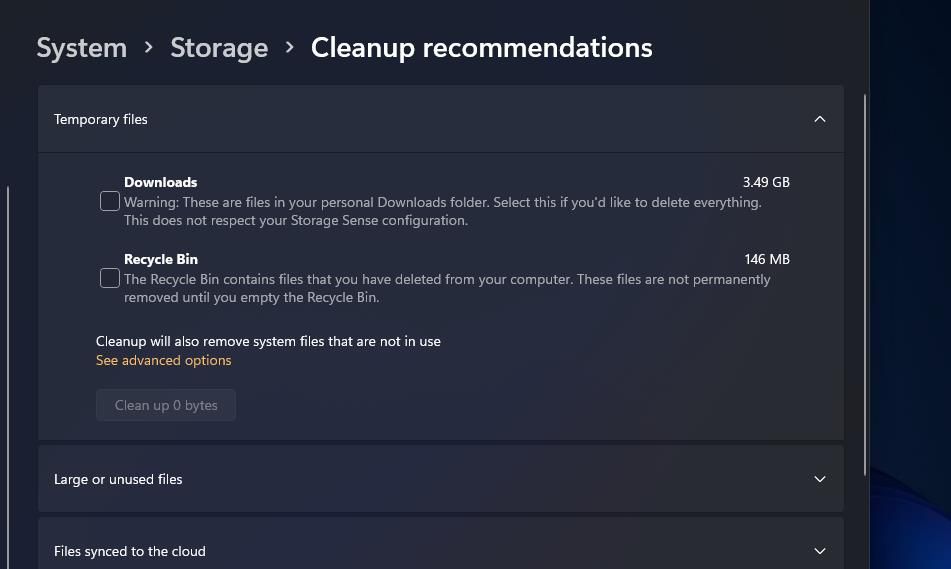Tick the Recycle Bin checkbox
951x569 pixels.
click(x=110, y=279)
